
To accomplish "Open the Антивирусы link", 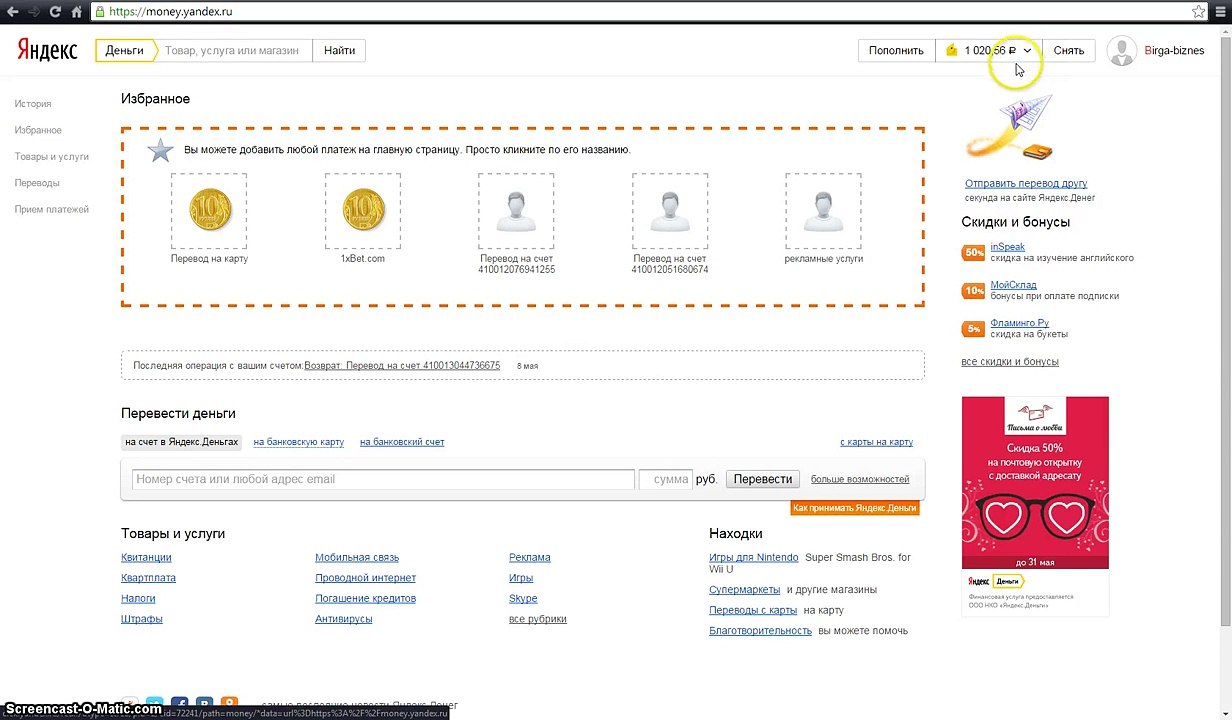I will pos(343,619).
